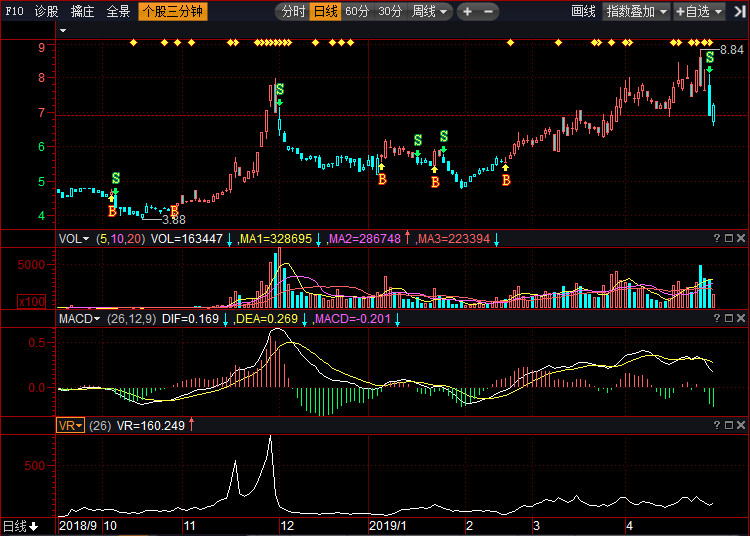Click the jump-to-end arrow icon
The image size is (750, 536).
pyautogui.click(x=739, y=11)
